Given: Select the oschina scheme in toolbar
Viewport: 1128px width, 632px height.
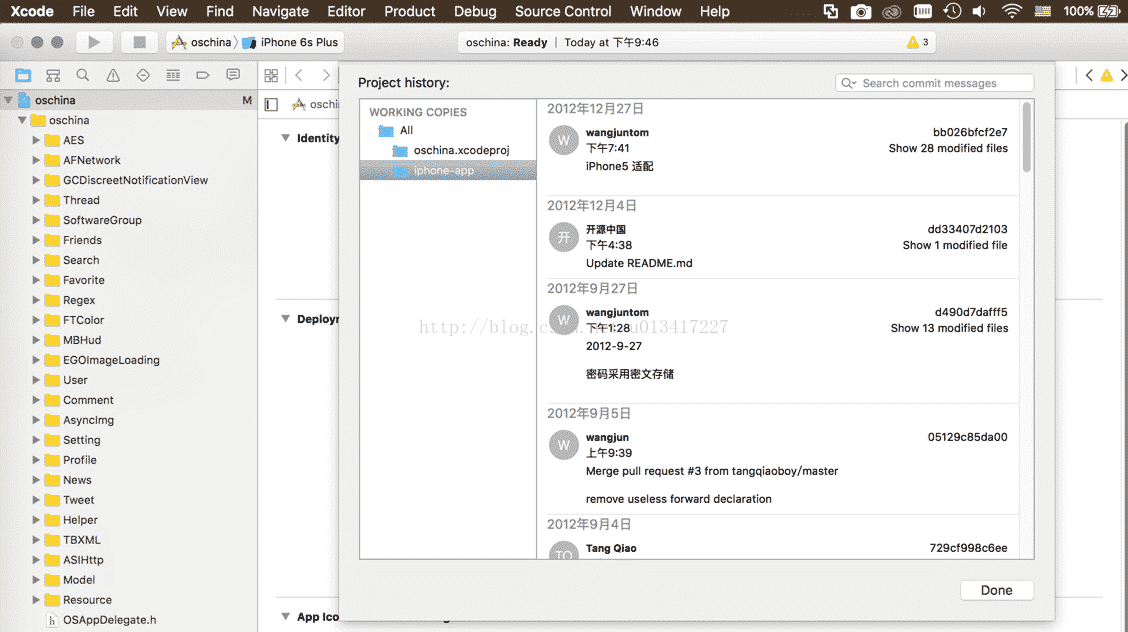Looking at the screenshot, I should [x=201, y=42].
